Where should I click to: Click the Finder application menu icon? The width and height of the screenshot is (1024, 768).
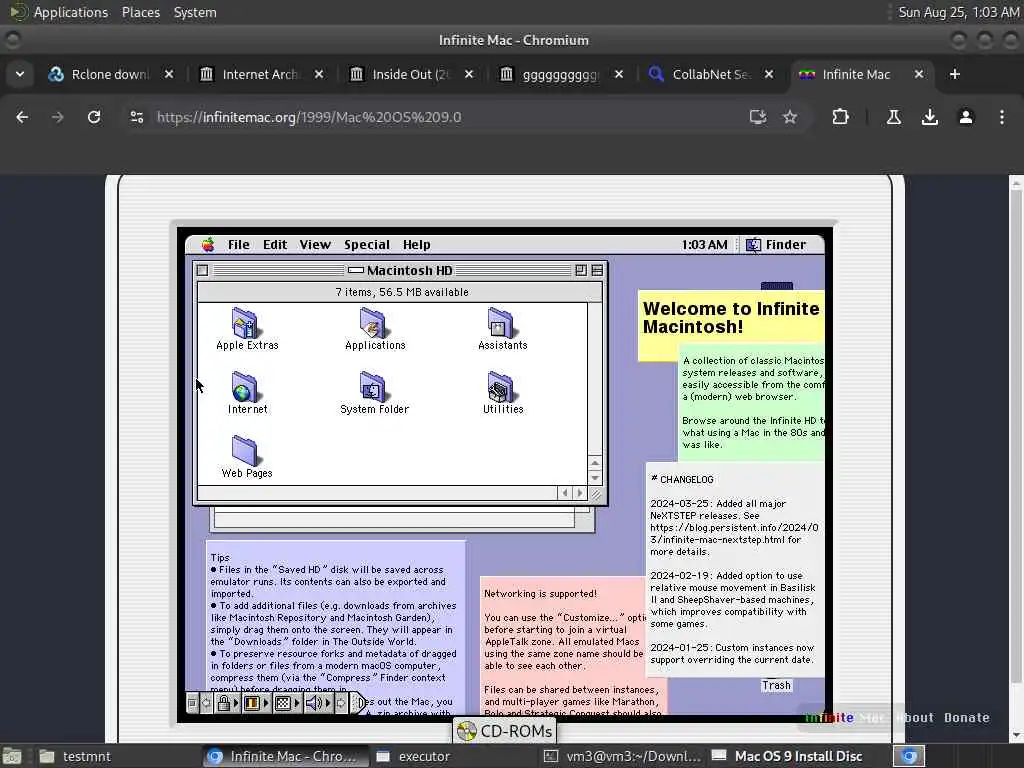754,245
